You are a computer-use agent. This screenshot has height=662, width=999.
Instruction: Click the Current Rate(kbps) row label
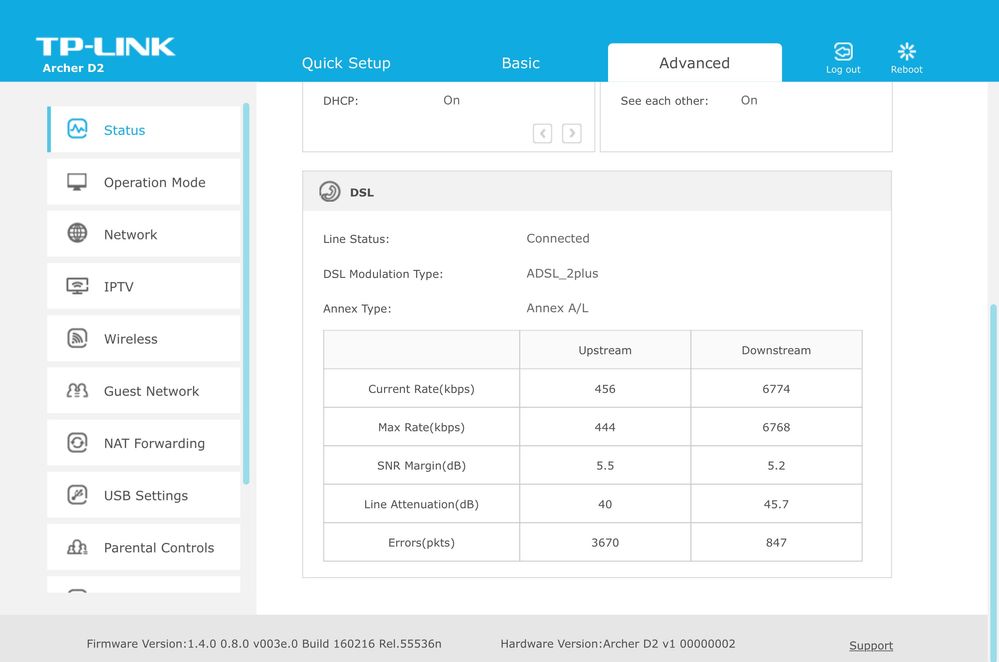pos(421,389)
